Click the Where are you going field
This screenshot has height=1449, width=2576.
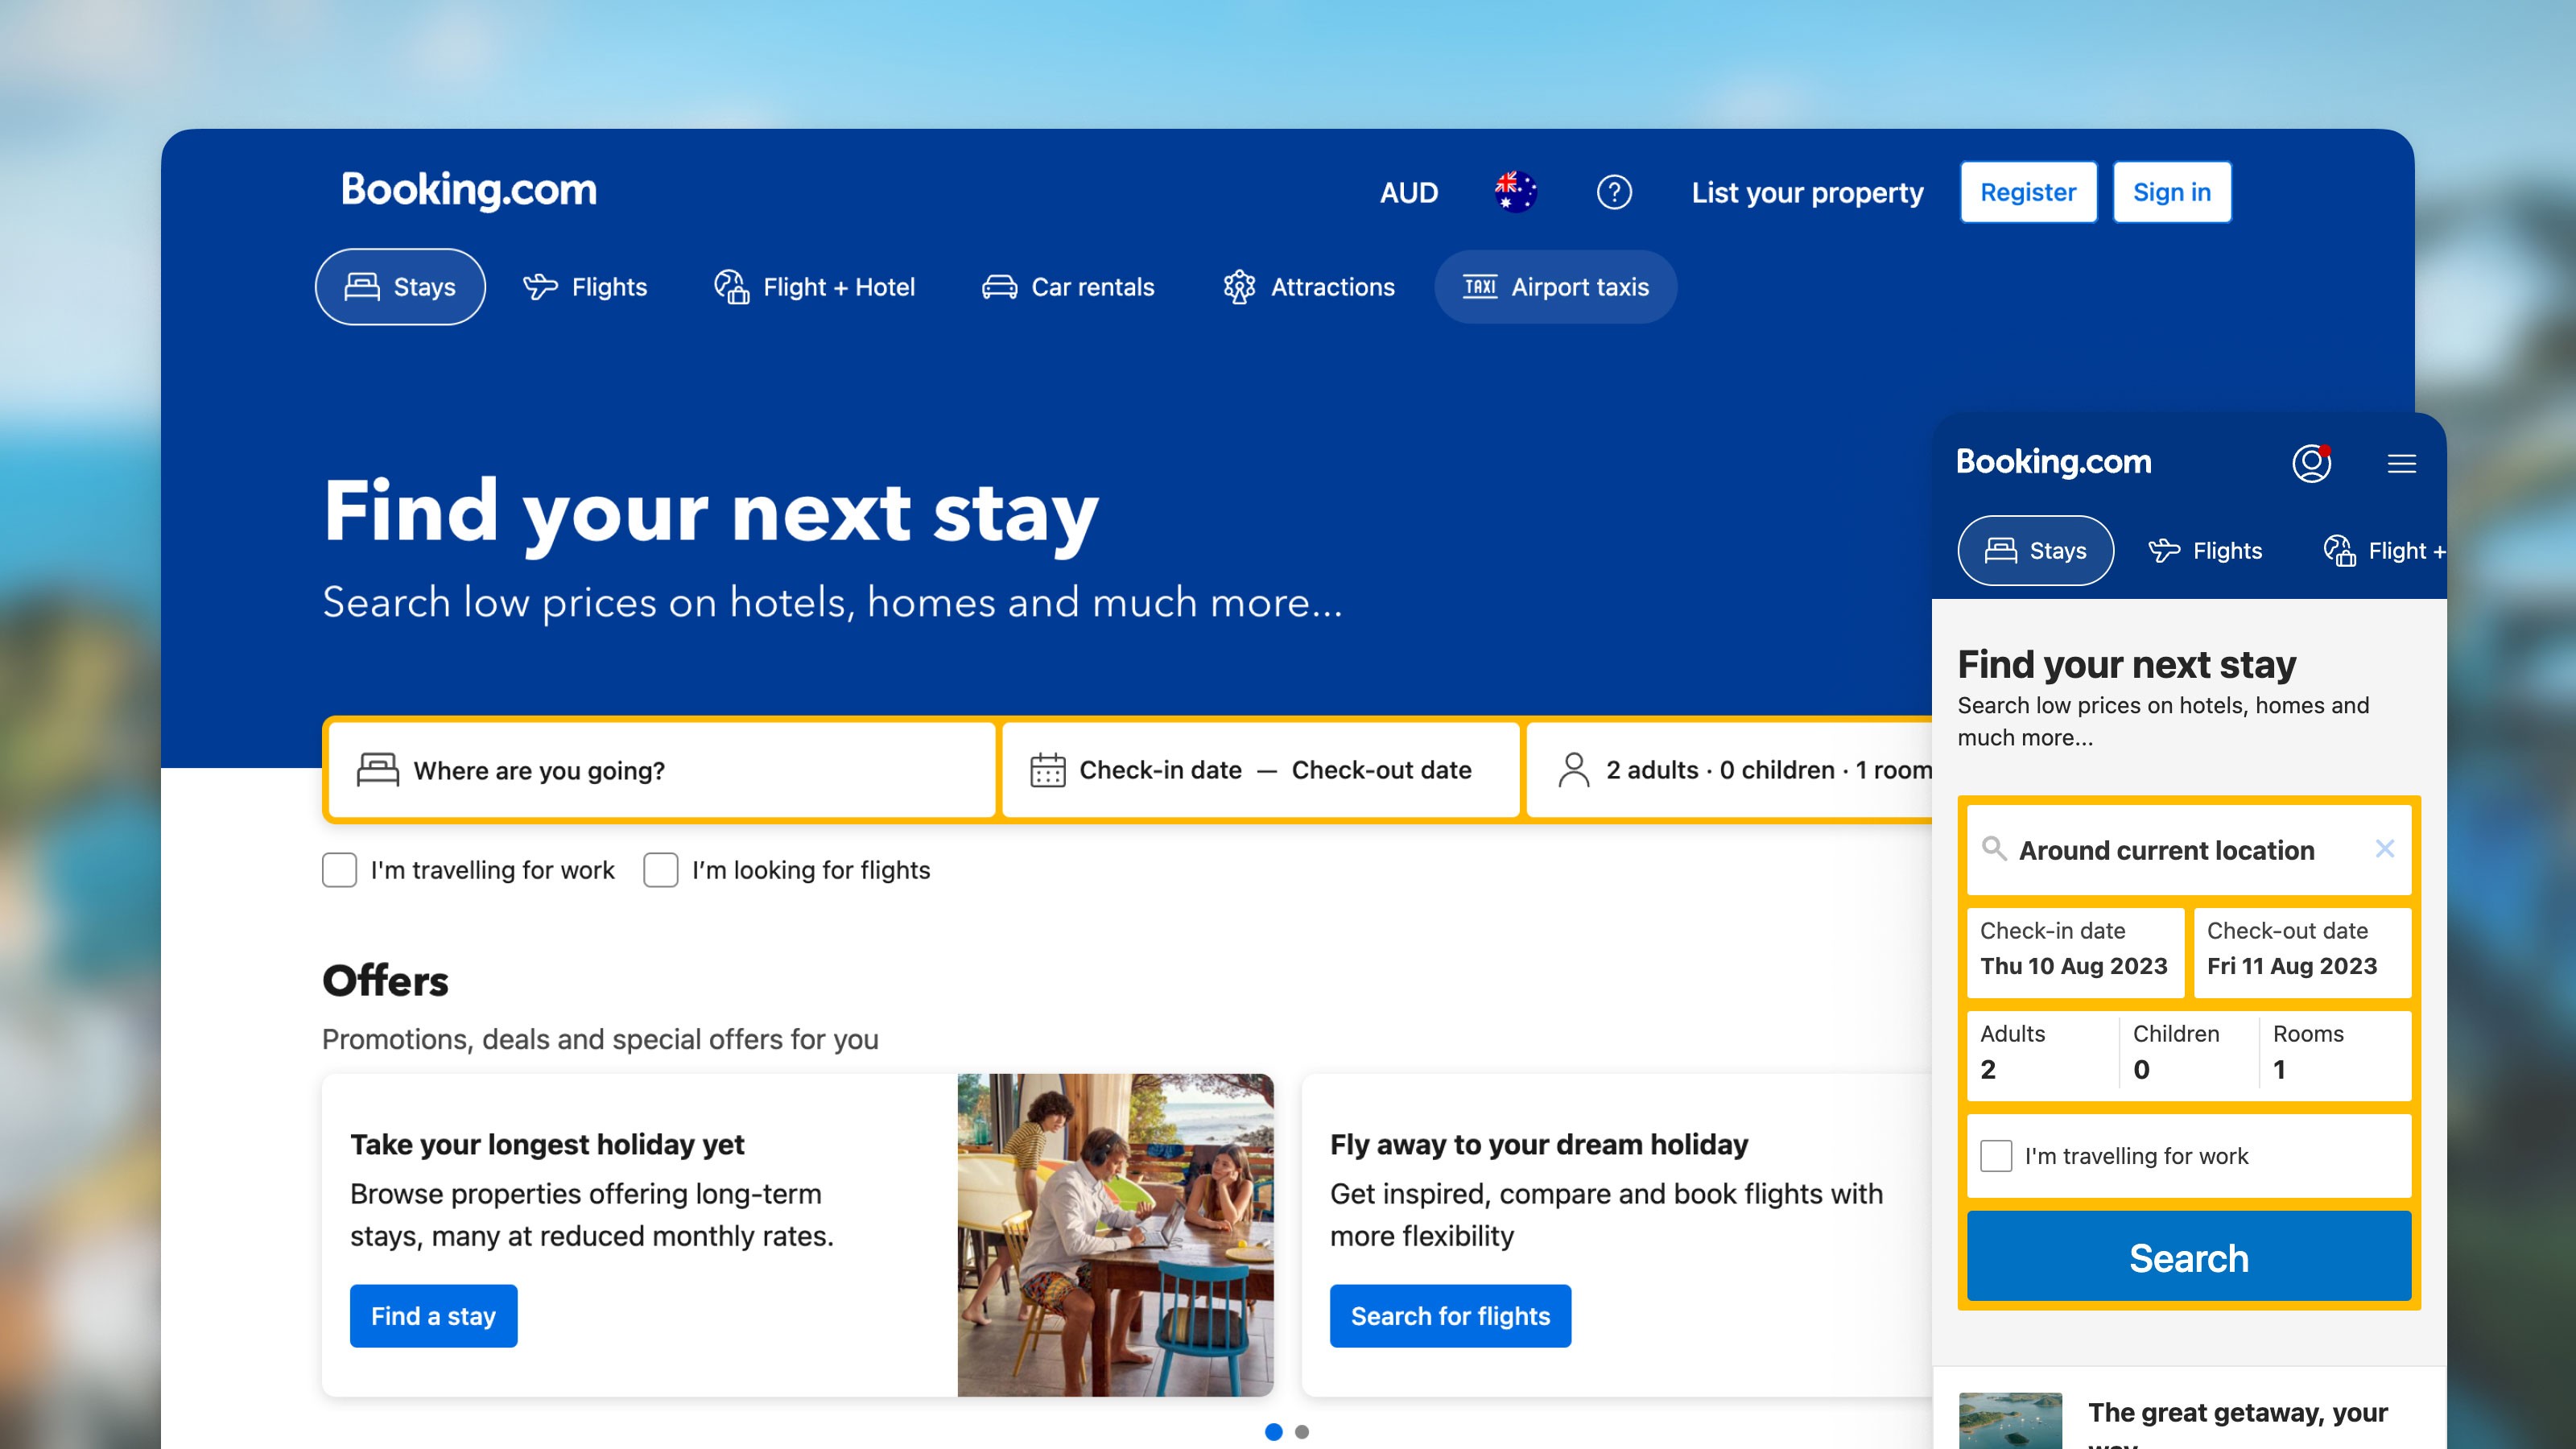pos(662,770)
